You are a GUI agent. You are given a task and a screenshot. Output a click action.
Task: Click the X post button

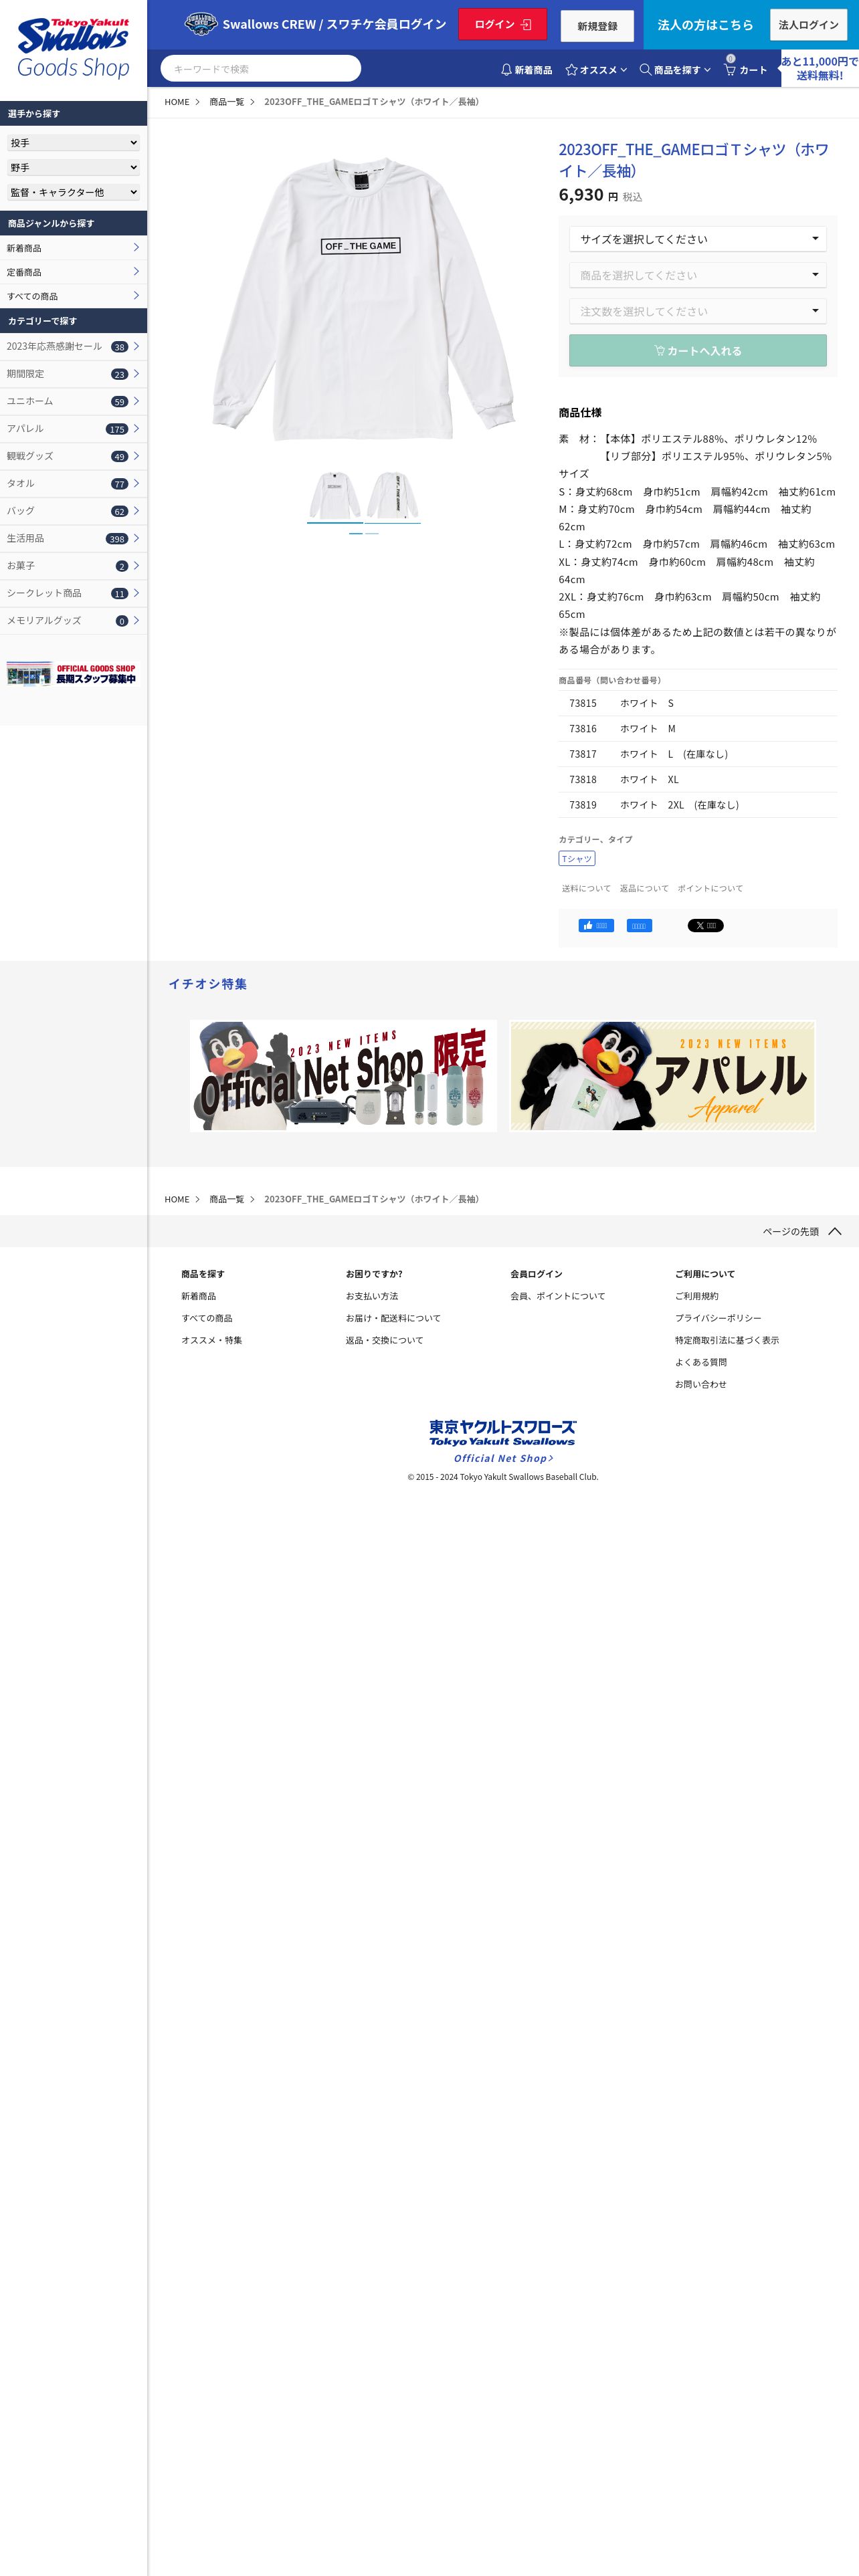(x=705, y=925)
